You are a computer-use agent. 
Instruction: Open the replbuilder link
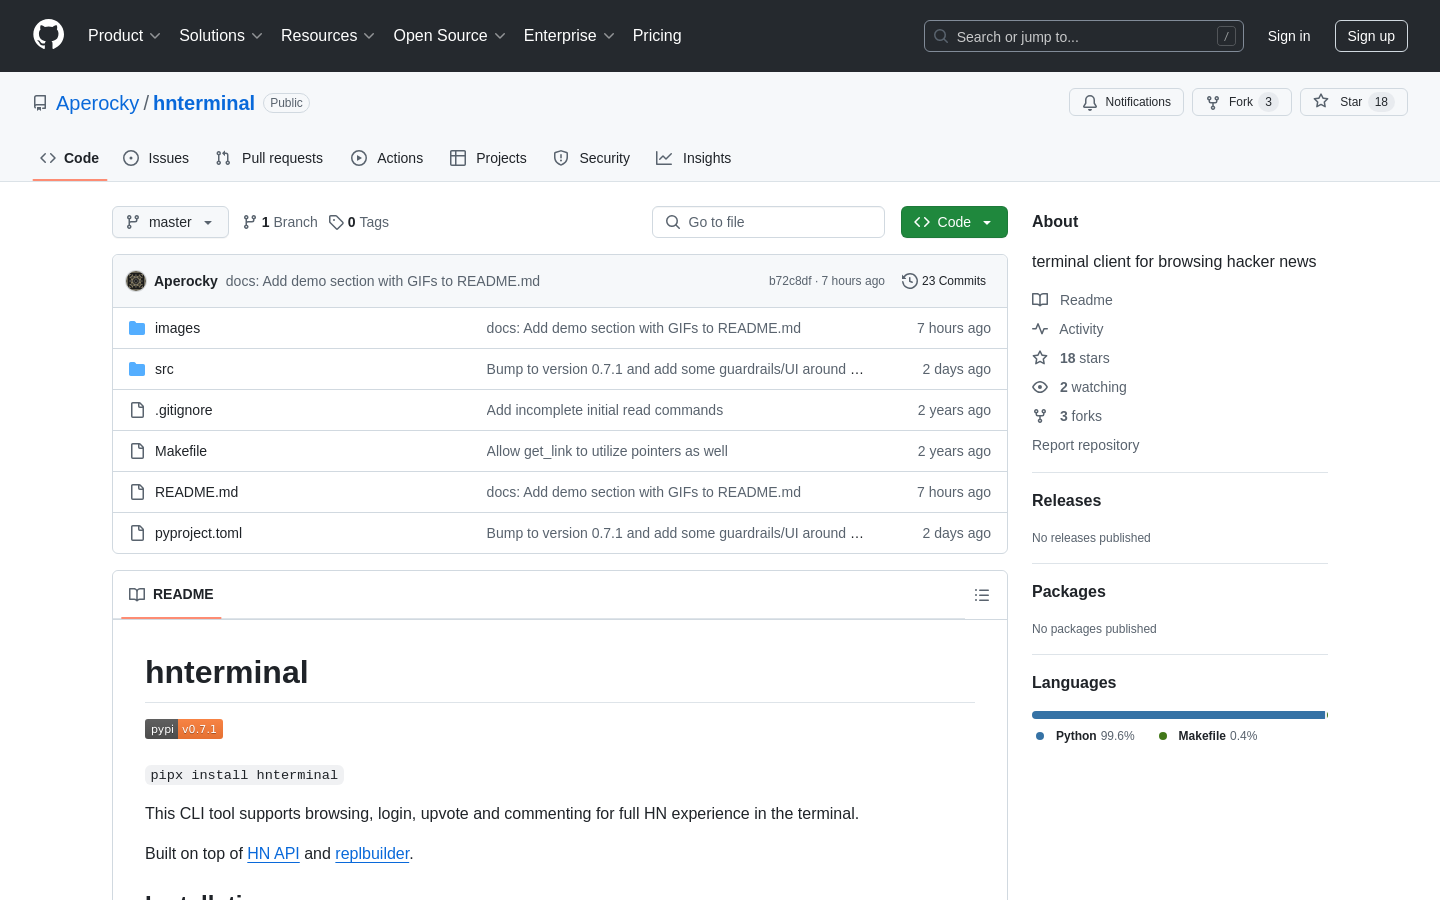pyautogui.click(x=372, y=853)
